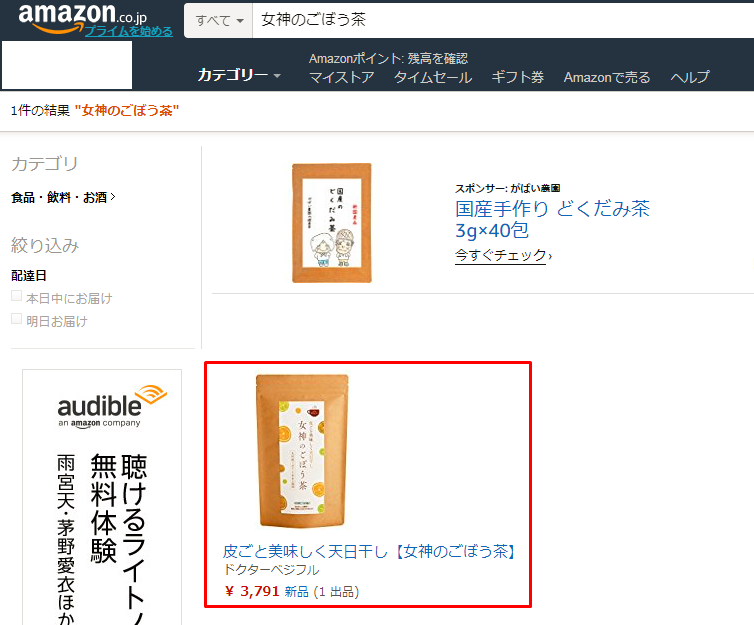Viewport: 754px width, 625px height.
Task: Check the 本日中にお届け checkbox
Action: pos(16,296)
